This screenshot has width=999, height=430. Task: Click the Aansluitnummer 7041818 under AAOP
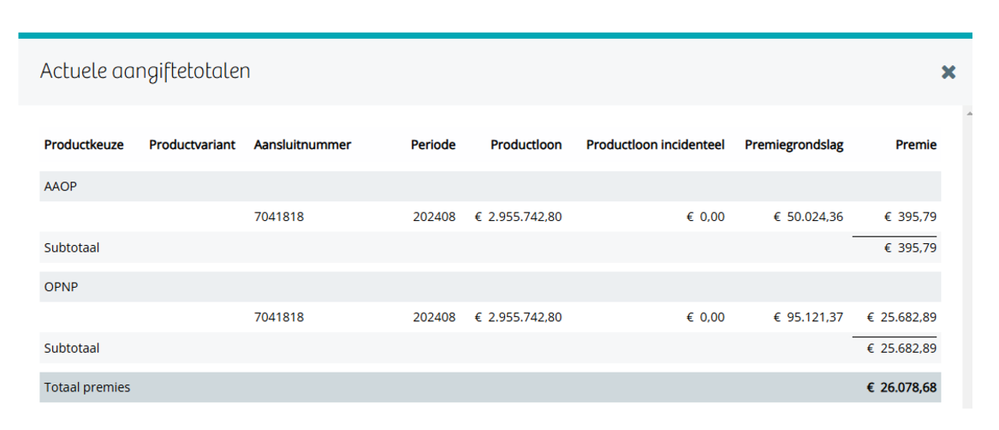[279, 217]
